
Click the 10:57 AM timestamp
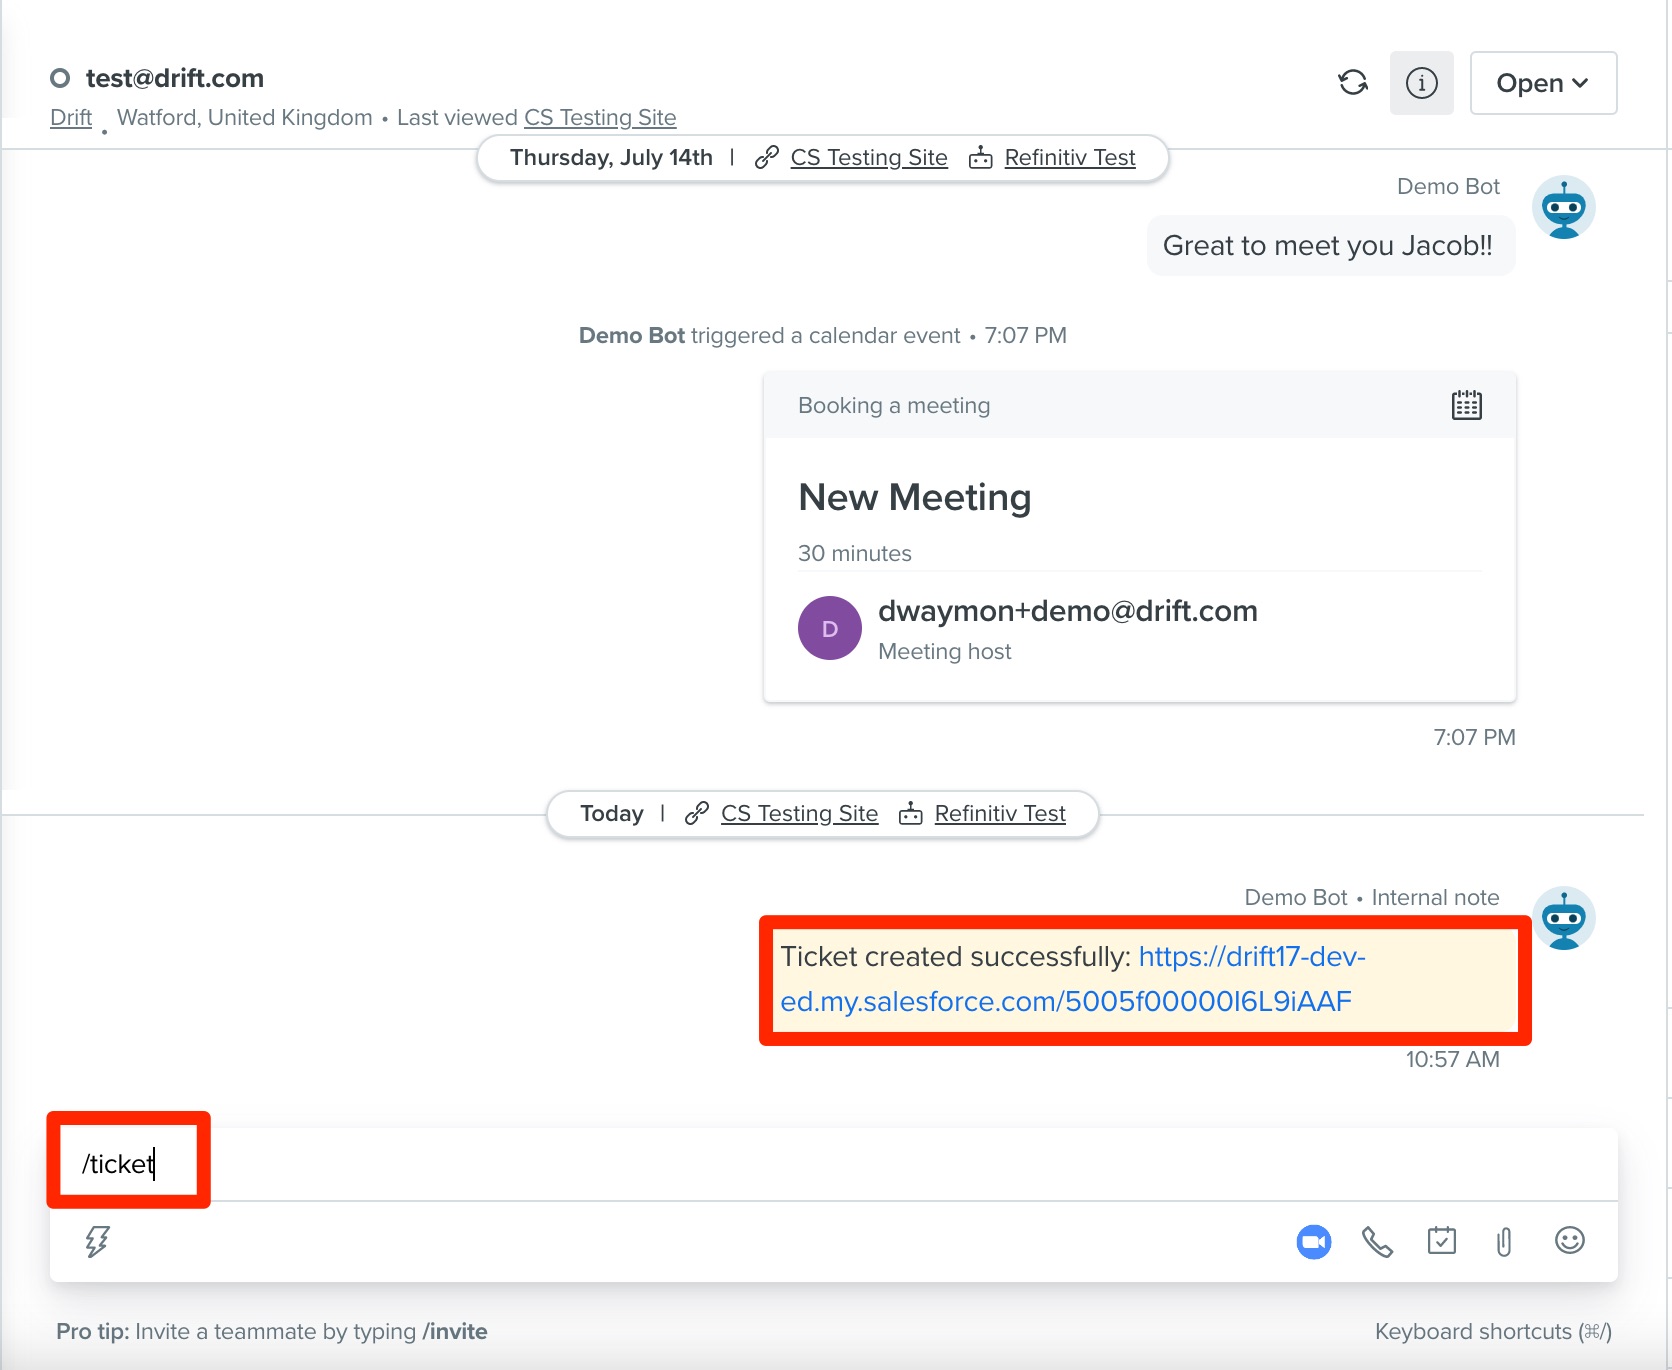coord(1452,1059)
